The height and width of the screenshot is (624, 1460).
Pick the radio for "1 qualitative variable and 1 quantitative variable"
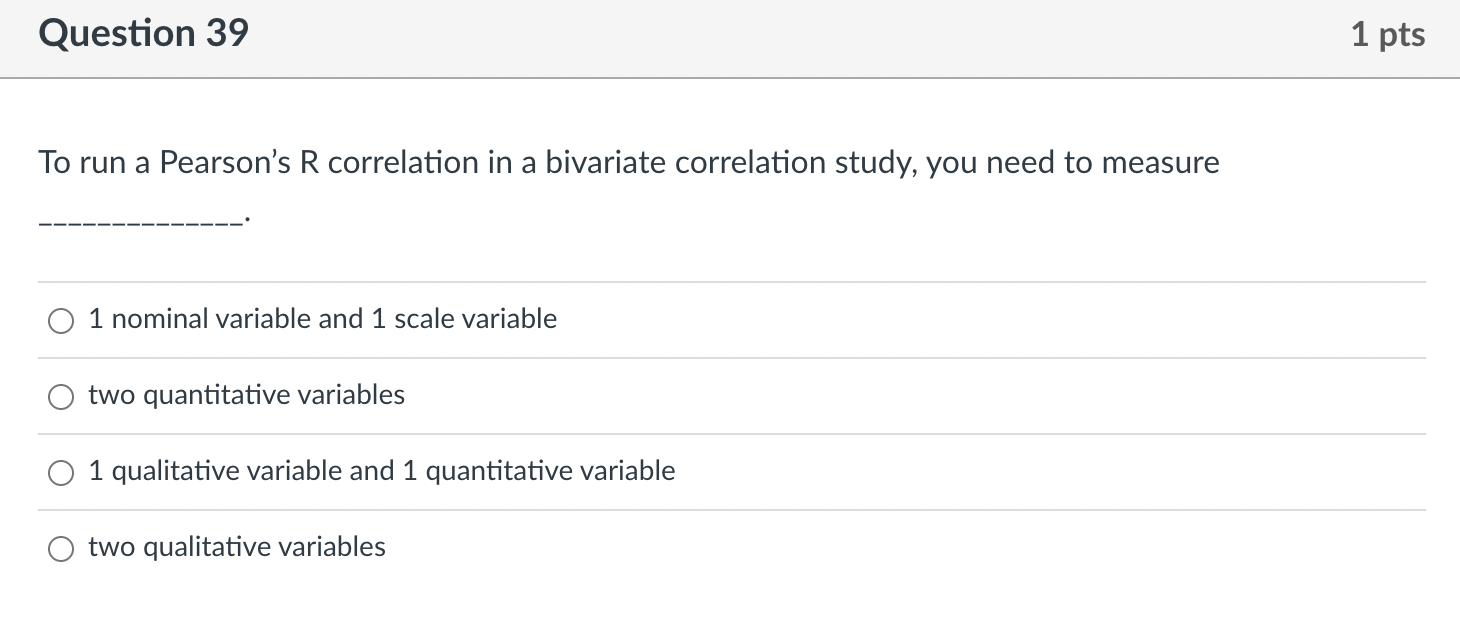pyautogui.click(x=61, y=473)
